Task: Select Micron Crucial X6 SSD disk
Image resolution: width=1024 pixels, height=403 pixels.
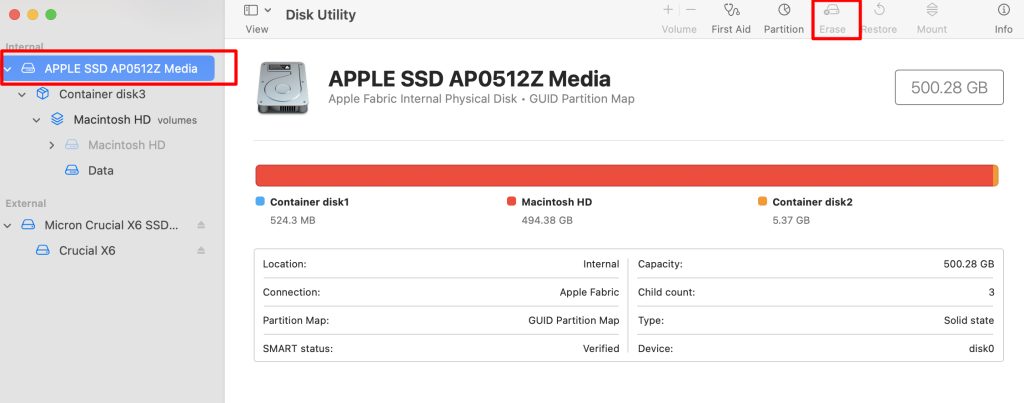Action: click(111, 225)
